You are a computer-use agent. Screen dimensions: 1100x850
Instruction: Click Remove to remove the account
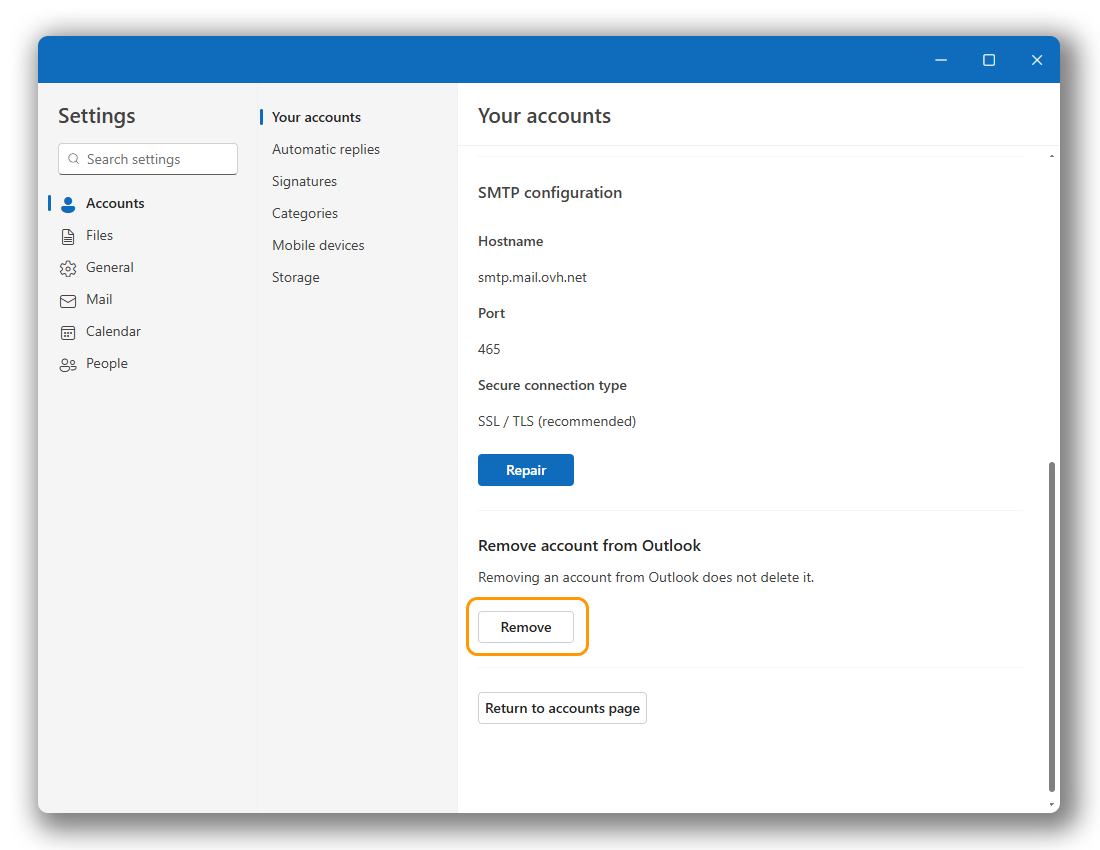pos(526,627)
